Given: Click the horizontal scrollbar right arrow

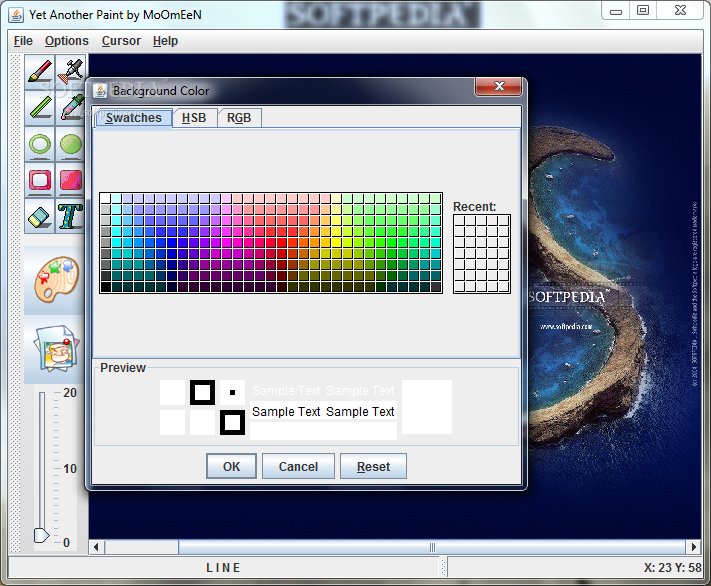Looking at the screenshot, I should 694,547.
